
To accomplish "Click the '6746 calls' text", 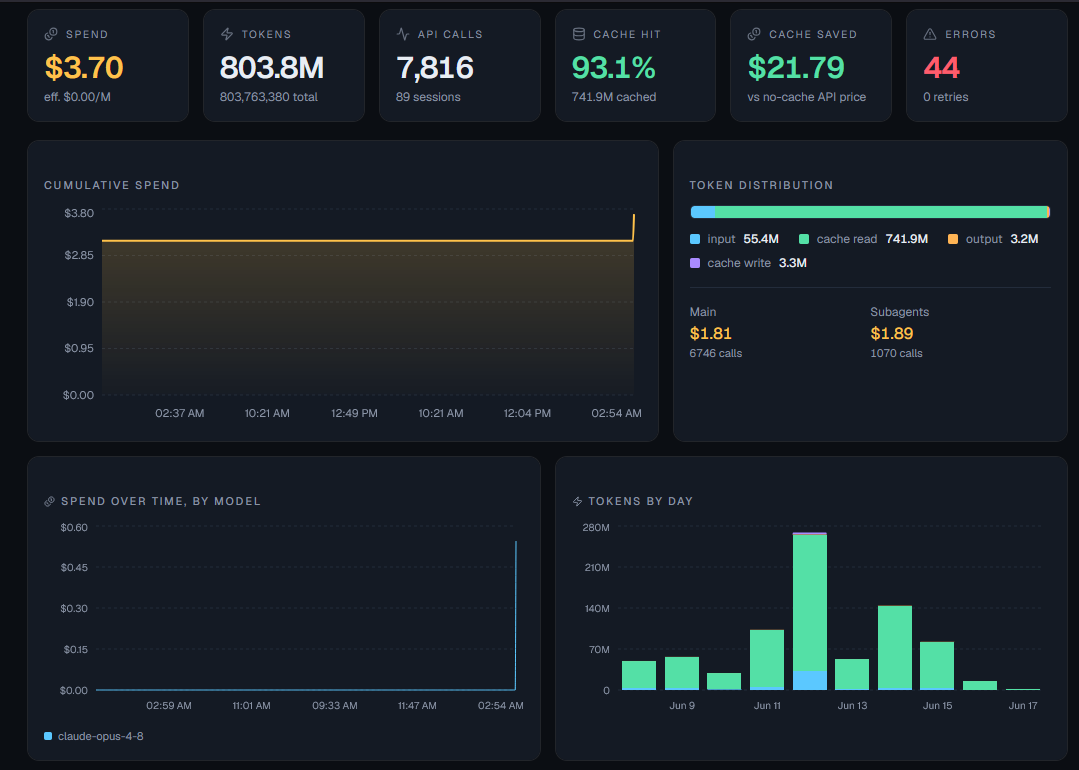I will point(716,354).
